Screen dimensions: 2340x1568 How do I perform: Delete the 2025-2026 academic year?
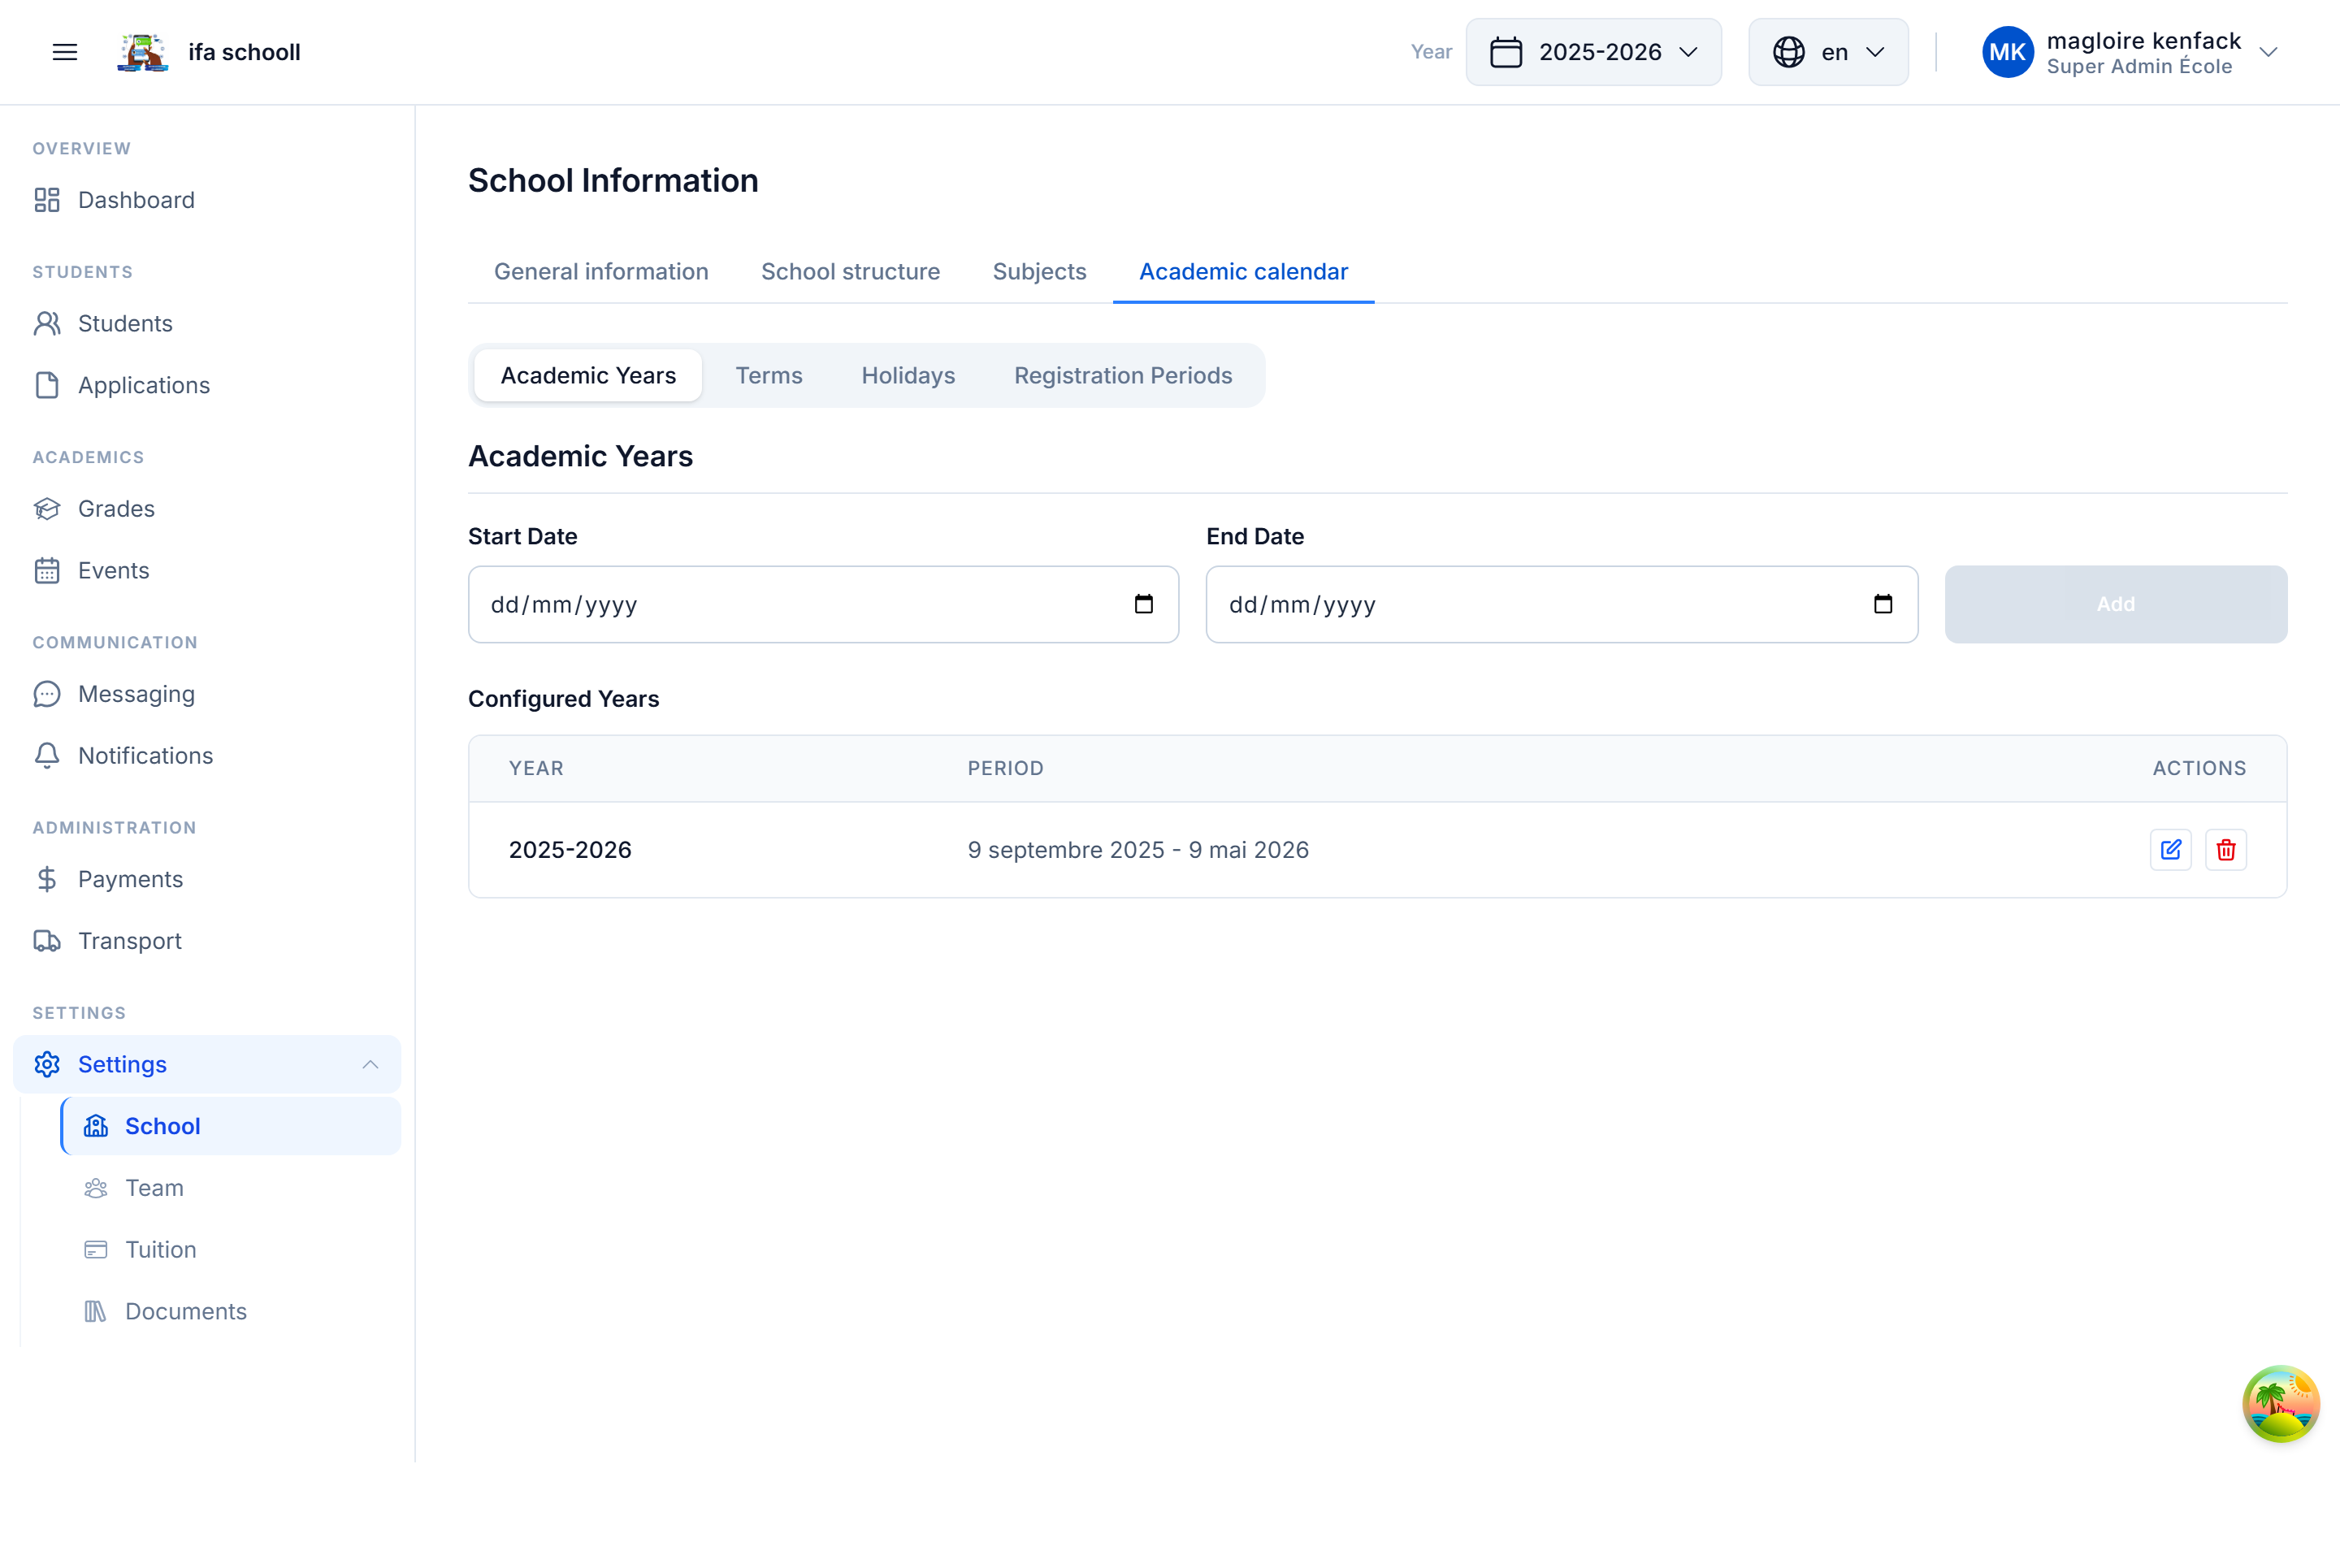point(2226,850)
